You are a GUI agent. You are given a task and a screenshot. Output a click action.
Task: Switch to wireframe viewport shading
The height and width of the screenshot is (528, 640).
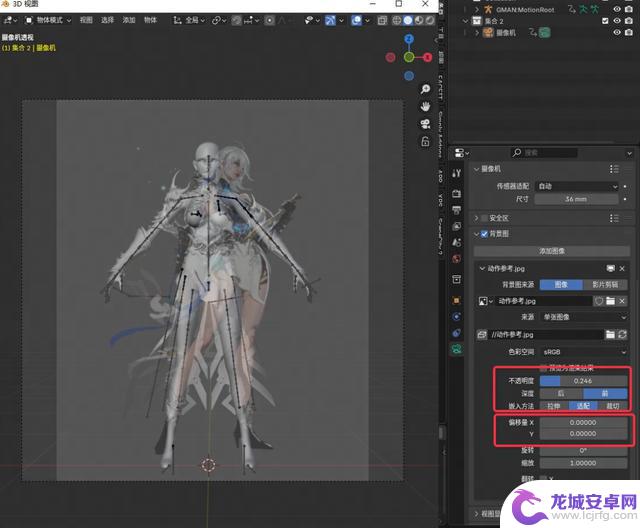pos(396,20)
